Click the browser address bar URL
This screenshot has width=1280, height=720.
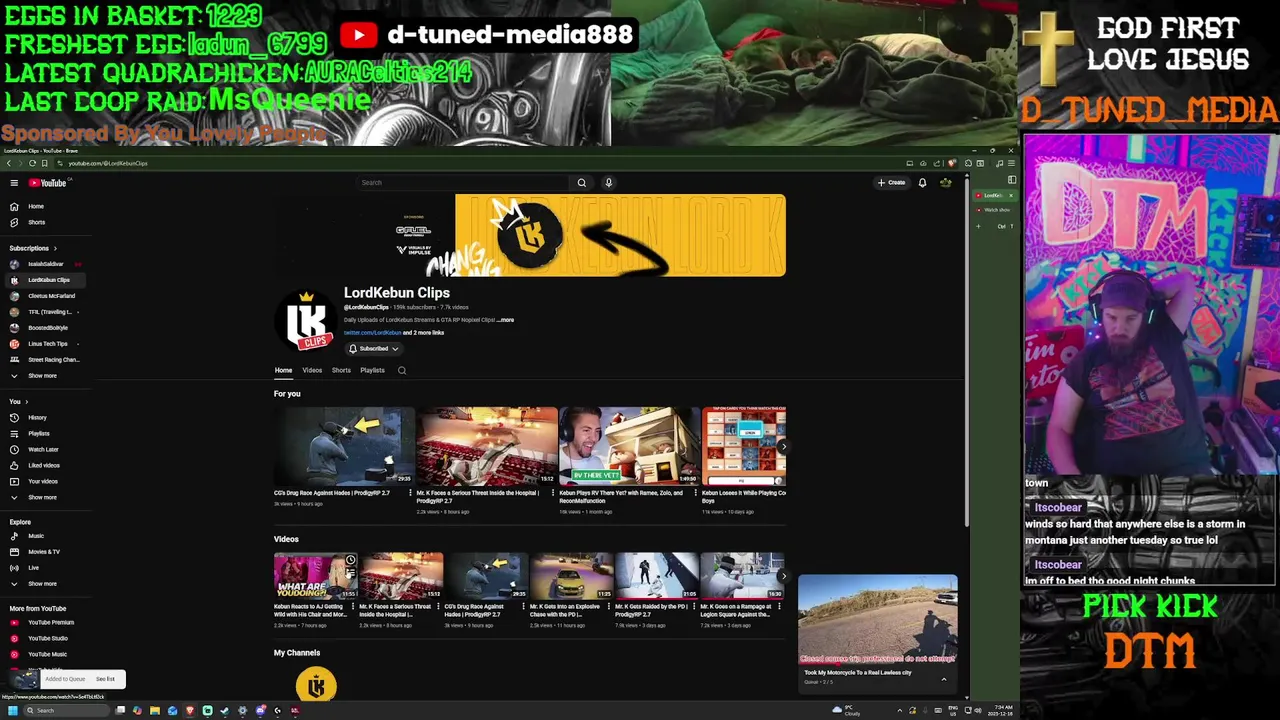(x=107, y=163)
